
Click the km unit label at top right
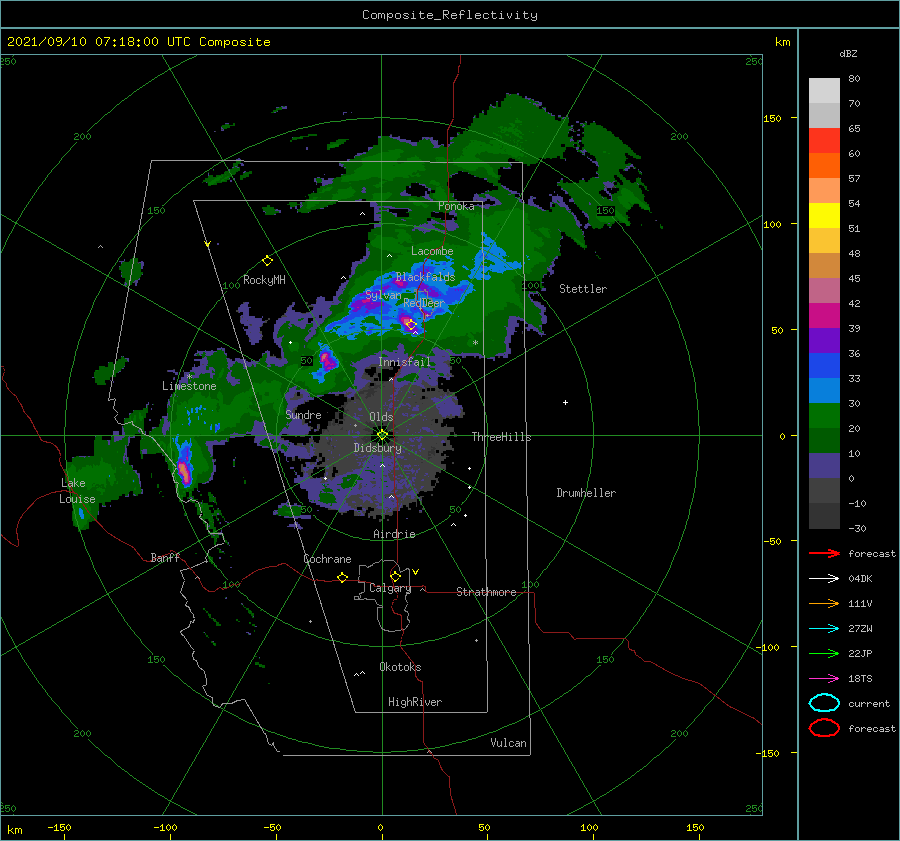(782, 42)
